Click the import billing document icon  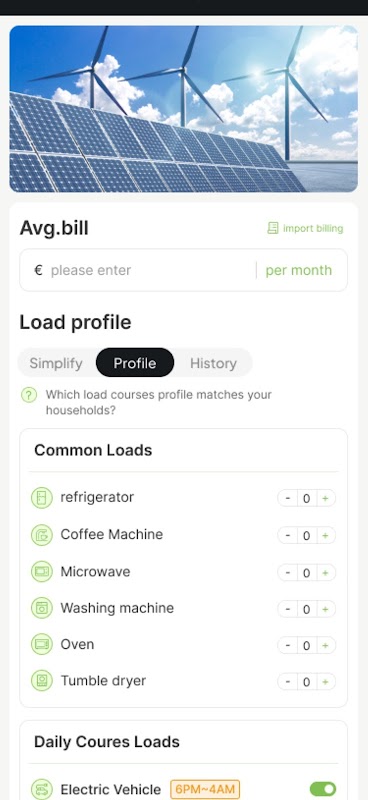tap(273, 228)
